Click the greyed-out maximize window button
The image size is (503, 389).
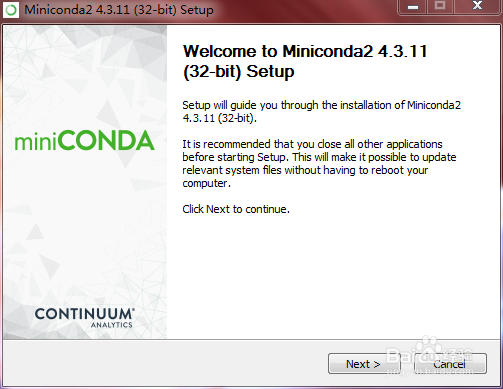click(440, 7)
